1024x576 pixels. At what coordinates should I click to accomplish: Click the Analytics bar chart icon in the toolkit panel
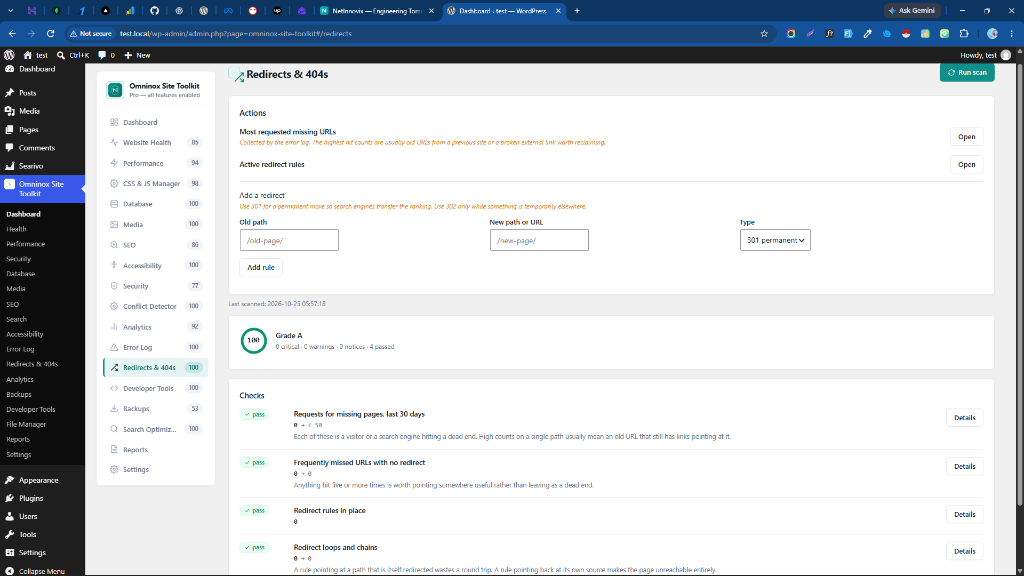point(114,327)
